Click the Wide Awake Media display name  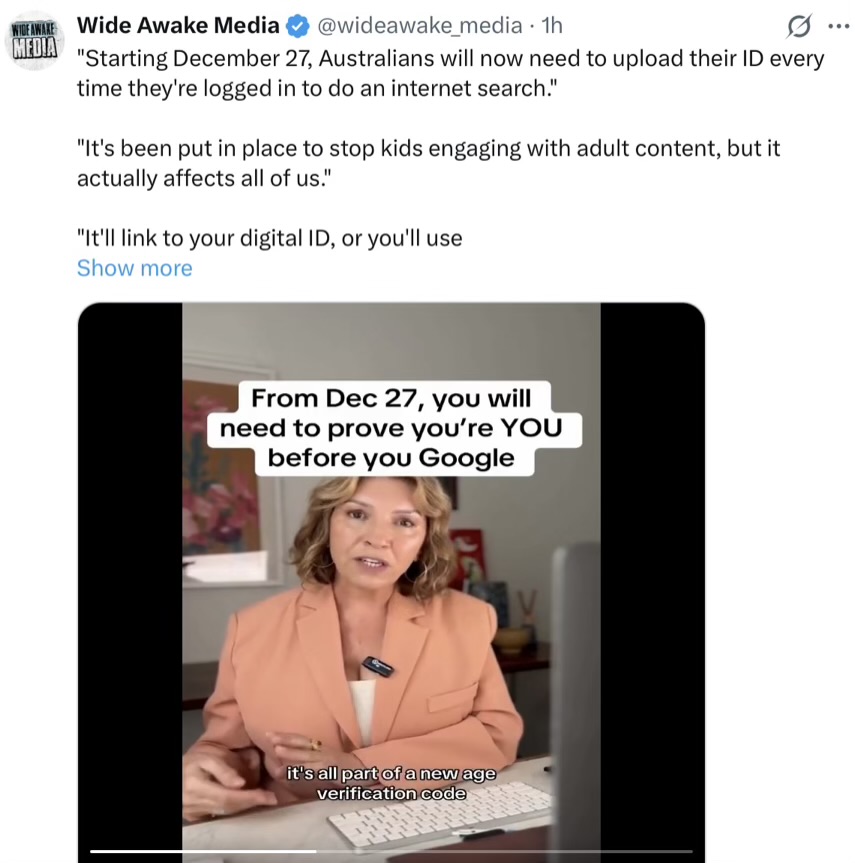point(178,25)
